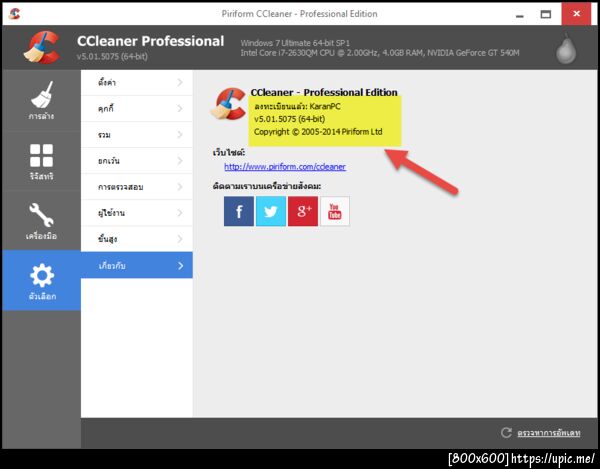Viewport: 600px width, 469px height.
Task: Click the CCleaner logo in the About pane
Action: [x=229, y=104]
